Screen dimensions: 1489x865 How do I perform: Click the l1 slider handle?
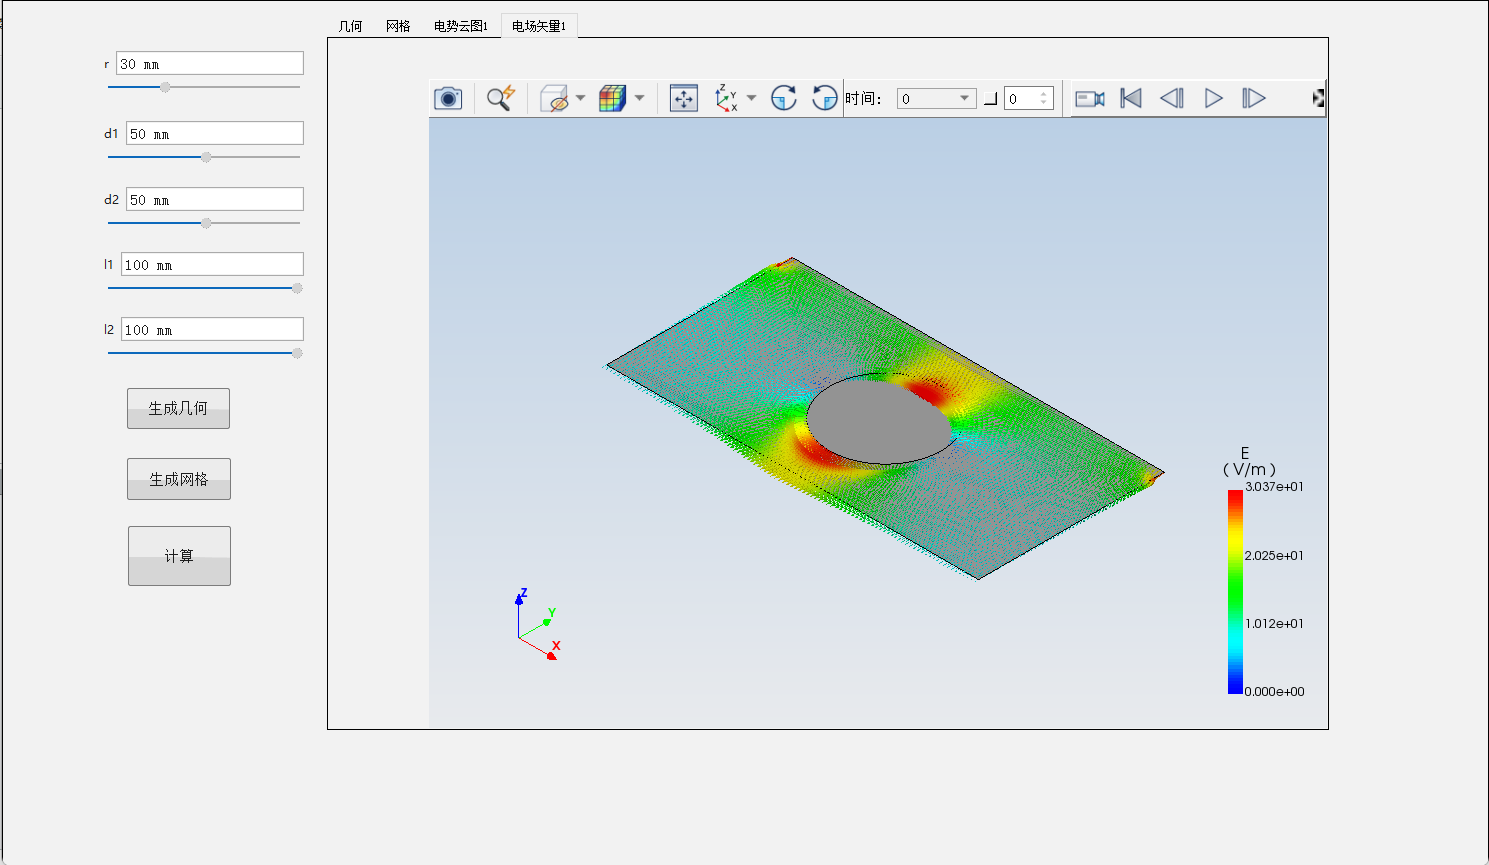(297, 288)
